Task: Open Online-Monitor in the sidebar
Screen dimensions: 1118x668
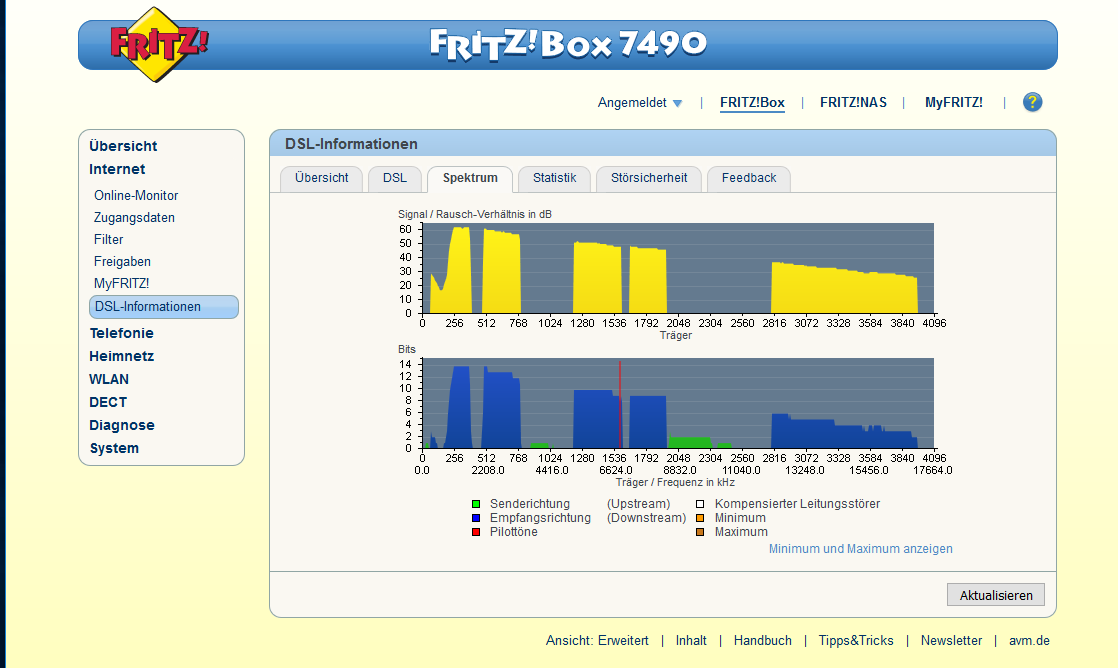Action: tap(136, 195)
